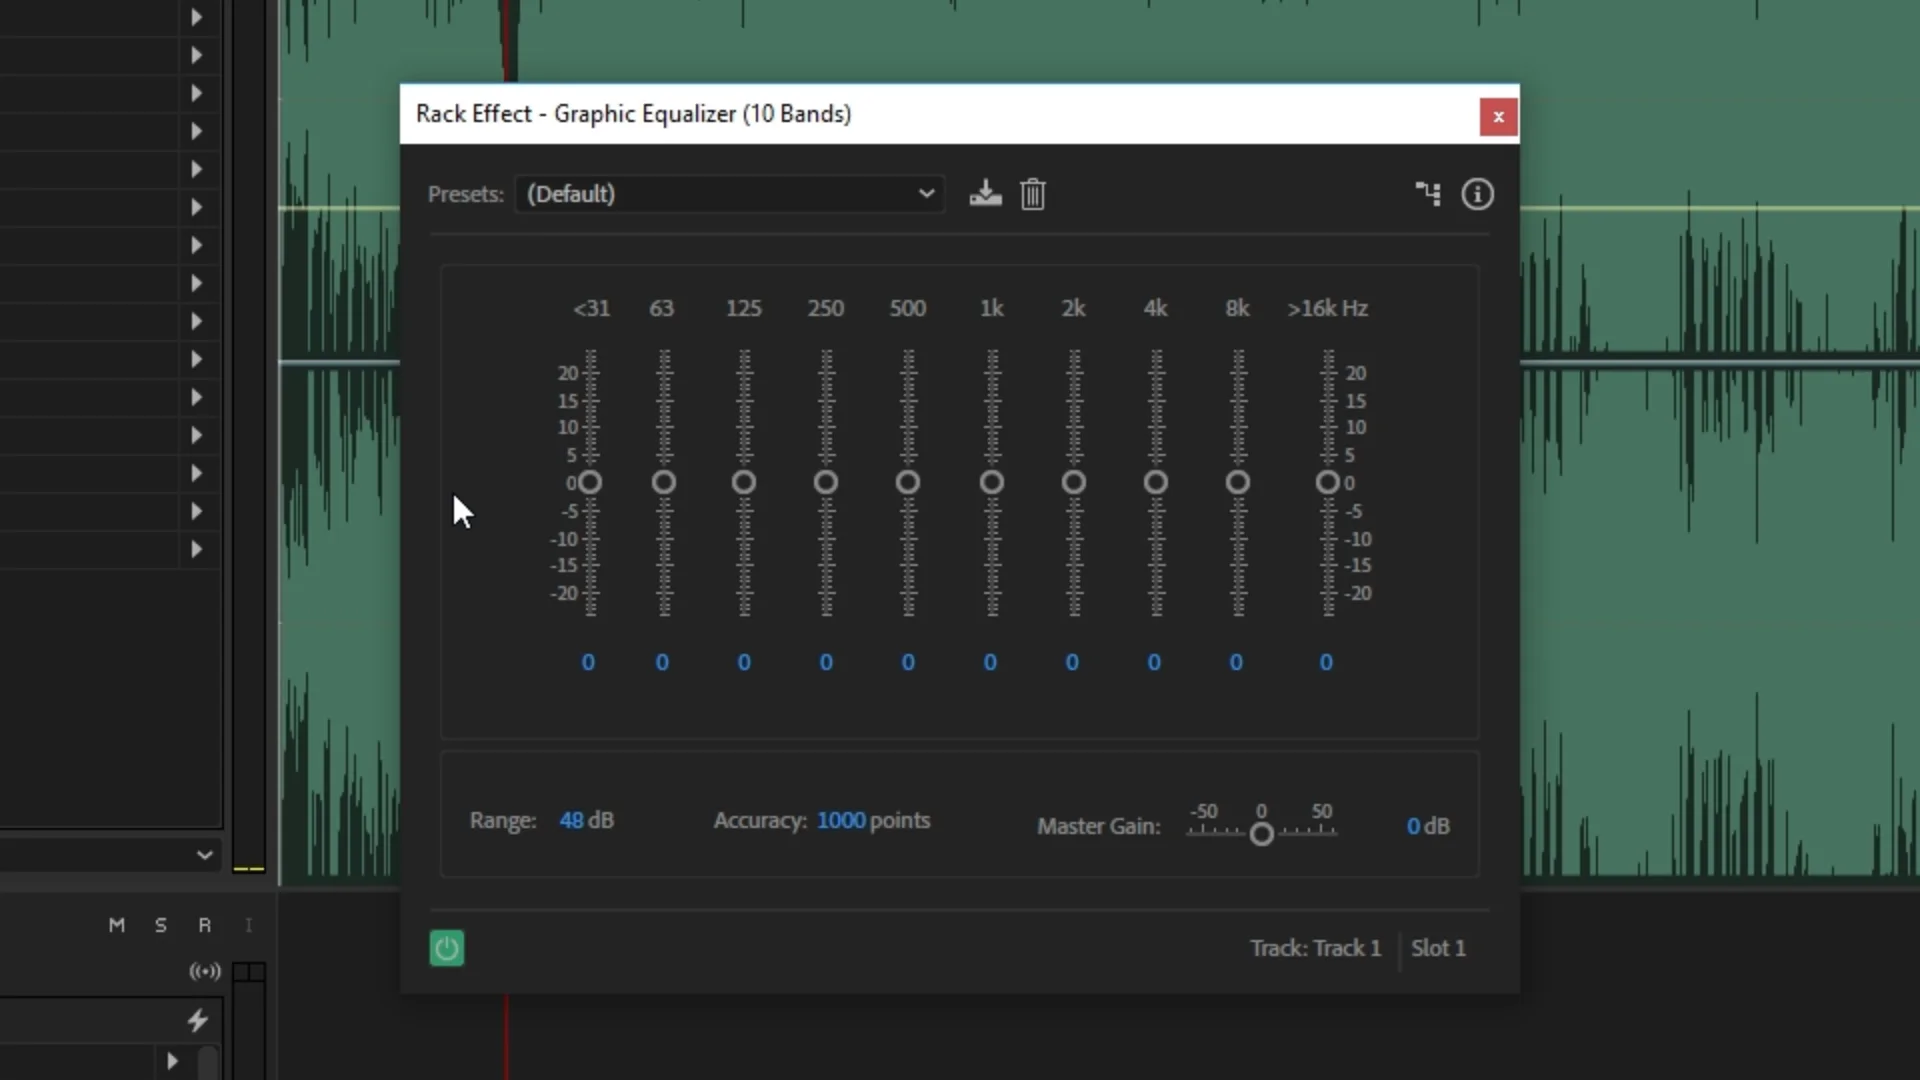This screenshot has height=1080, width=1920.
Task: Delete the selected preset with the trash icon
Action: click(x=1033, y=193)
